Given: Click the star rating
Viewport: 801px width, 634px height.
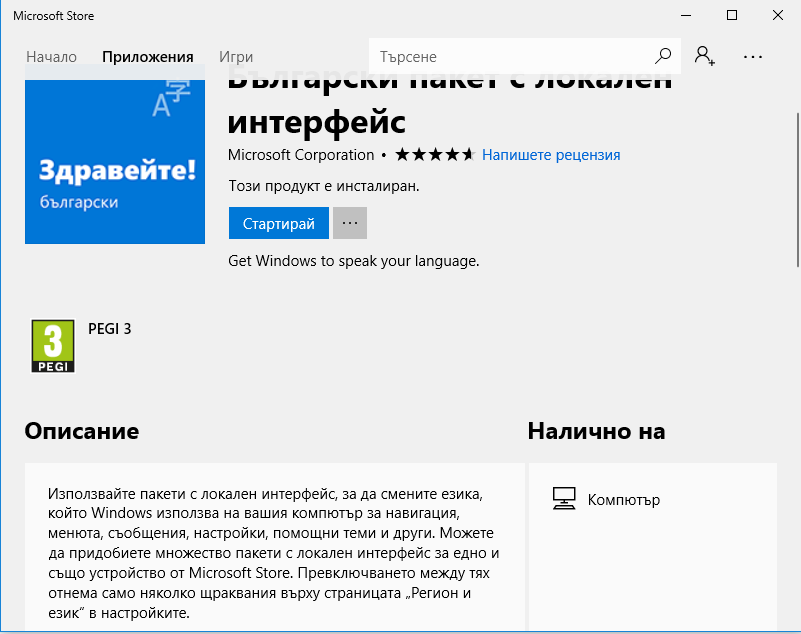Looking at the screenshot, I should 435,154.
